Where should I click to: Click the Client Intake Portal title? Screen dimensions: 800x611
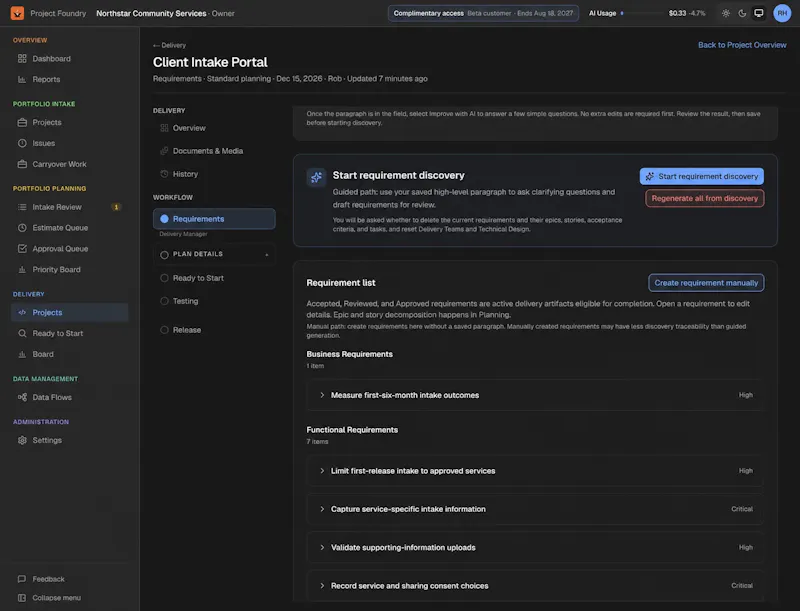pos(210,62)
